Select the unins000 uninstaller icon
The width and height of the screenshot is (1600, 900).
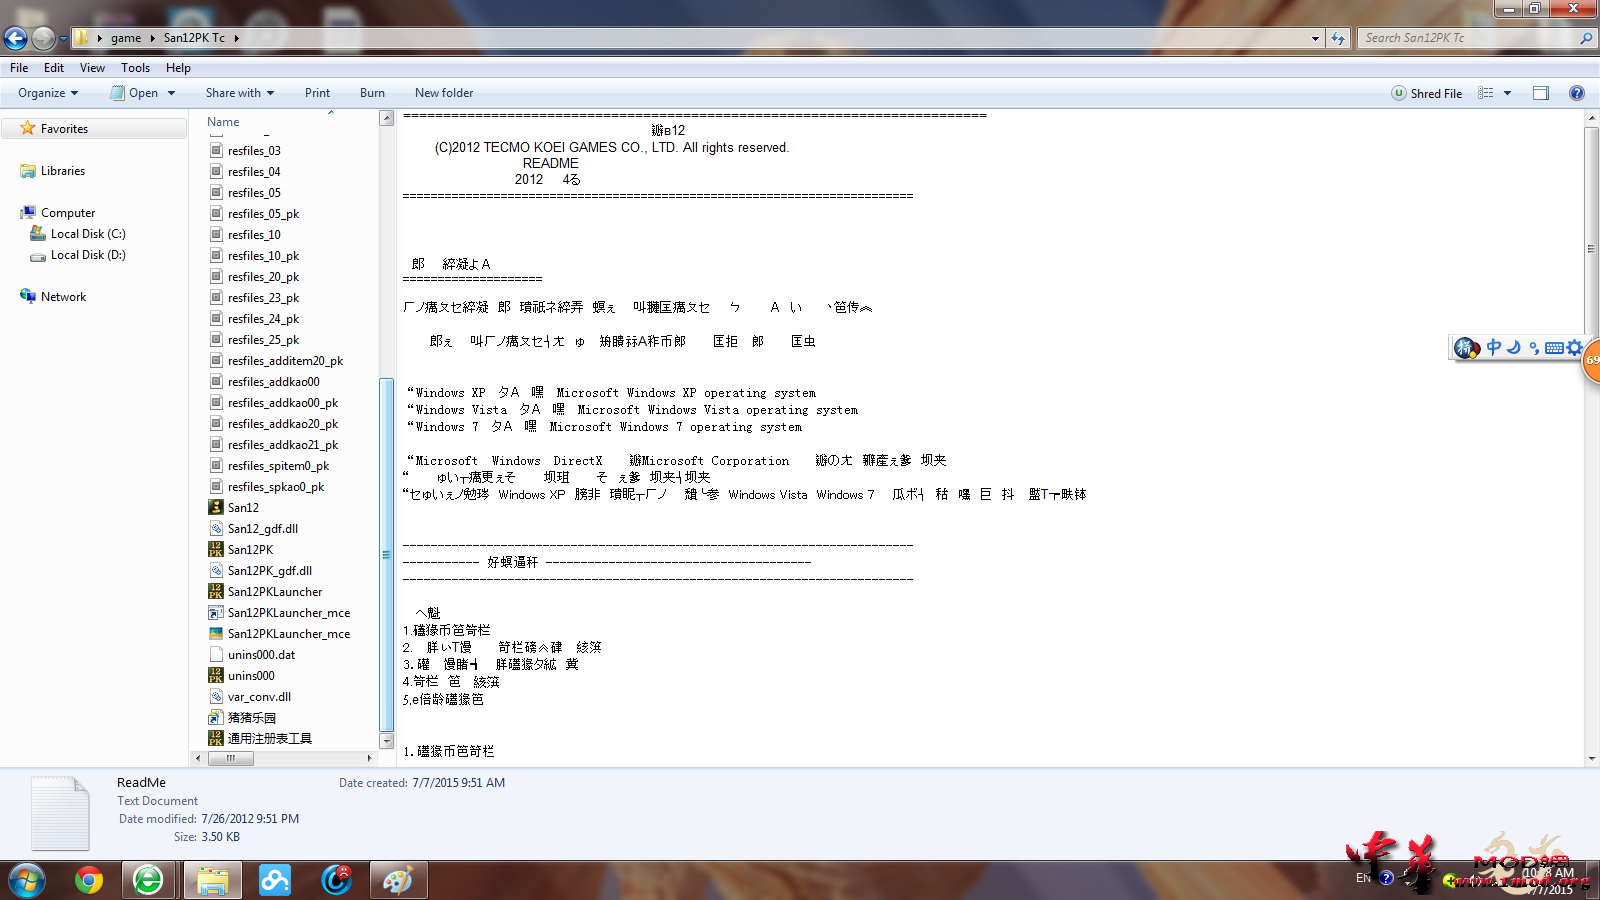[x=216, y=676]
